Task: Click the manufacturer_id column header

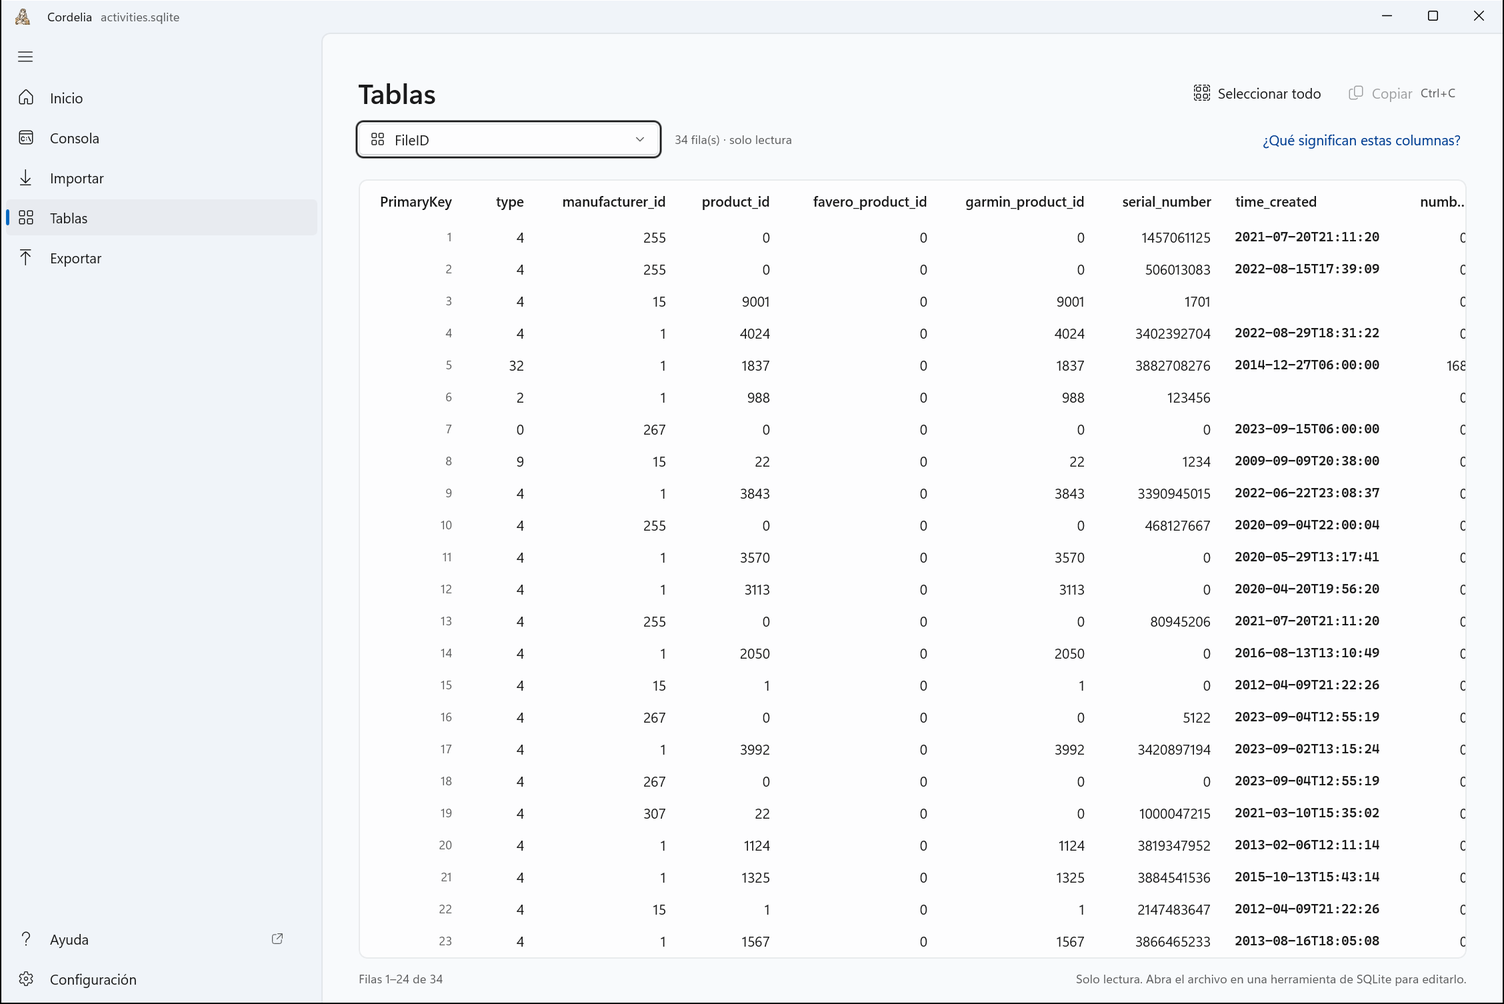Action: point(614,202)
